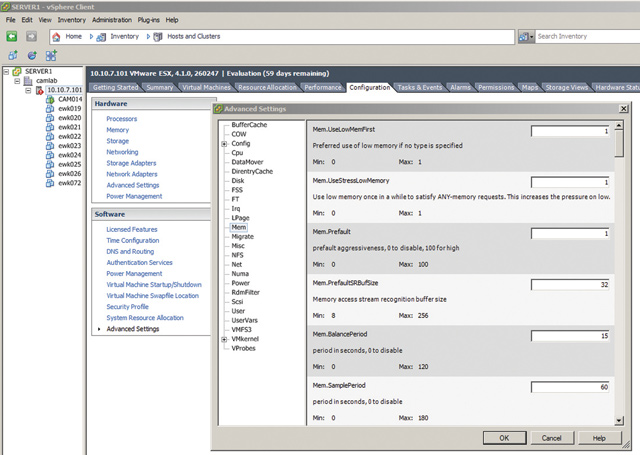Click the third toolbar icon with plus

pyautogui.click(x=51, y=55)
